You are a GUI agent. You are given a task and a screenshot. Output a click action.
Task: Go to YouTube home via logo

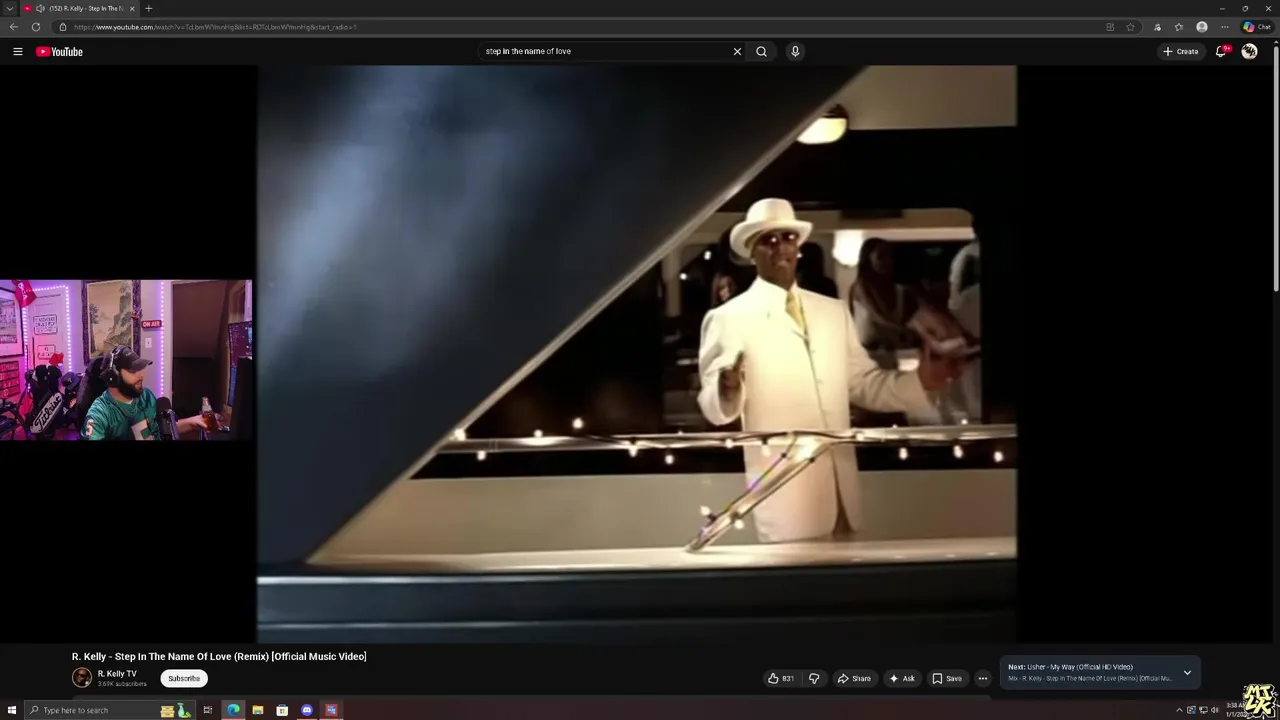(59, 51)
